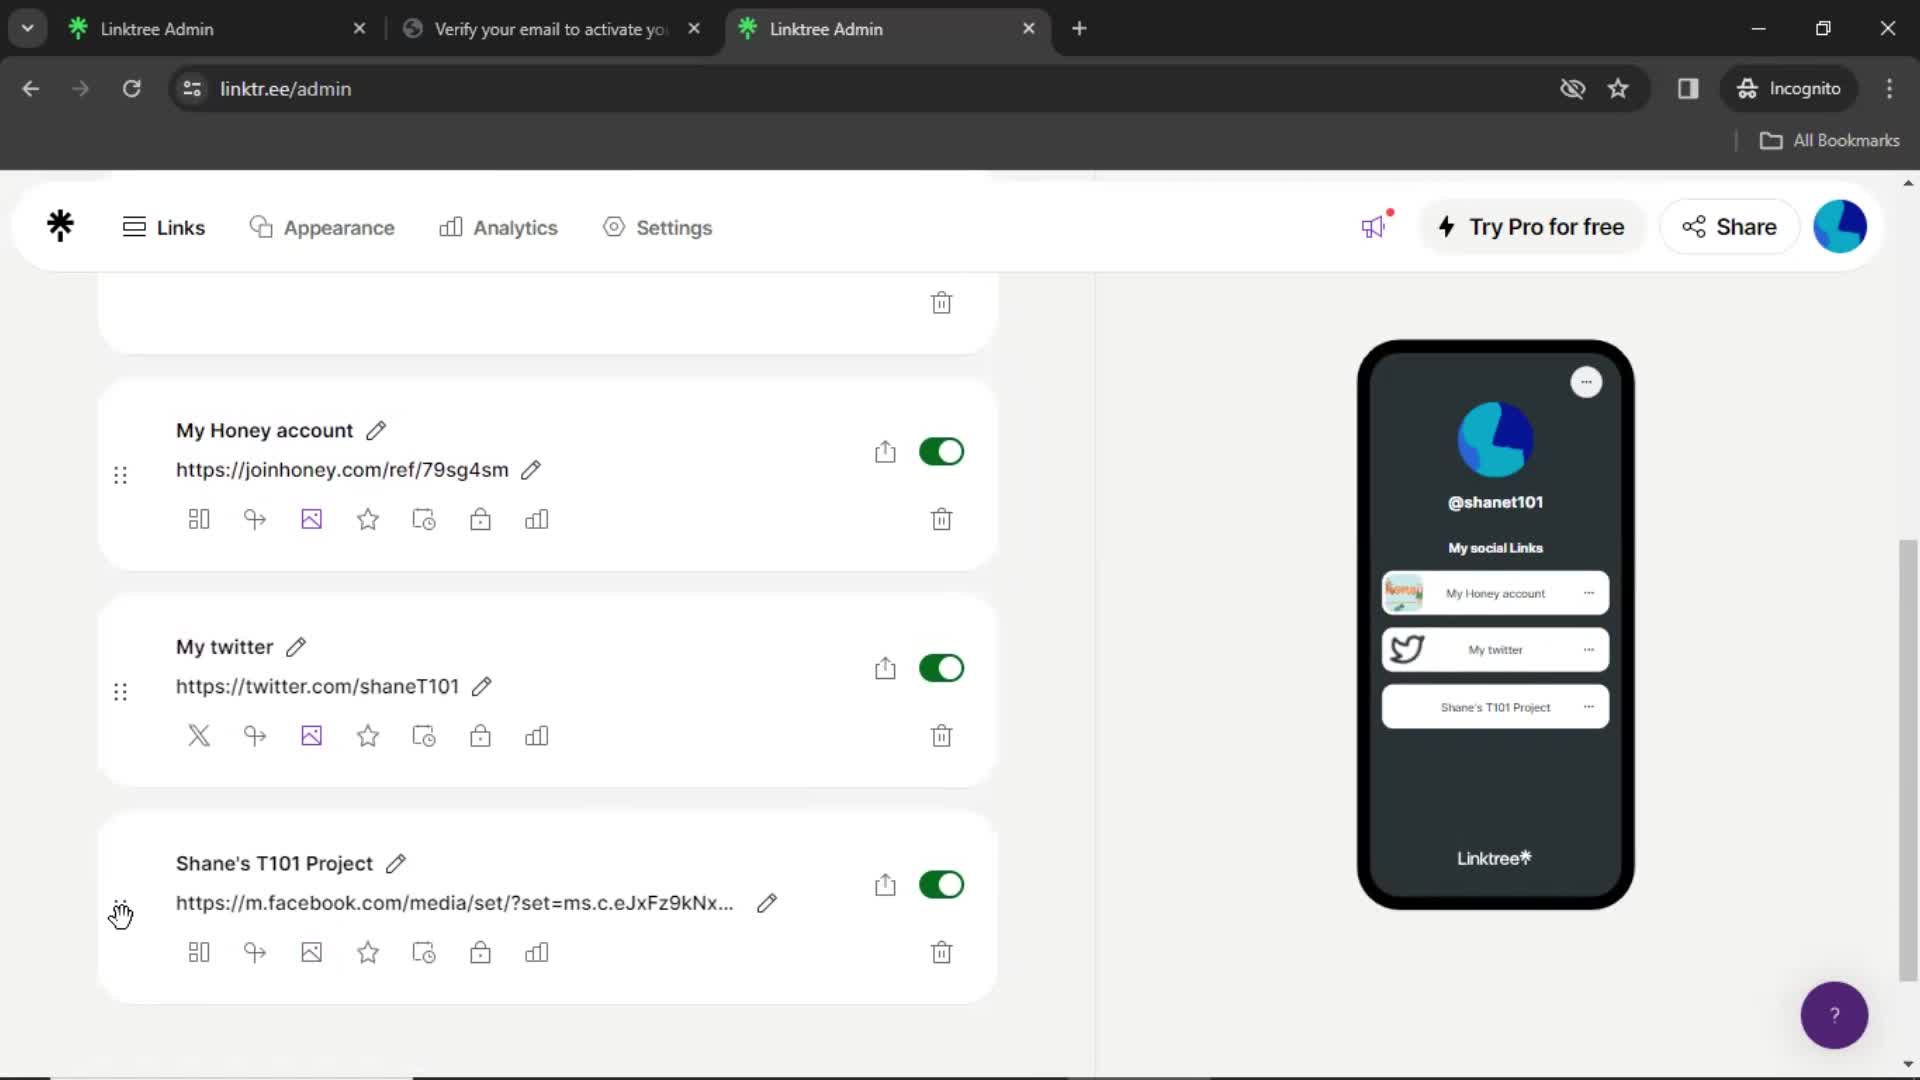Viewport: 1920px width, 1080px height.
Task: View analytics for My twitter link
Action: pyautogui.click(x=537, y=736)
